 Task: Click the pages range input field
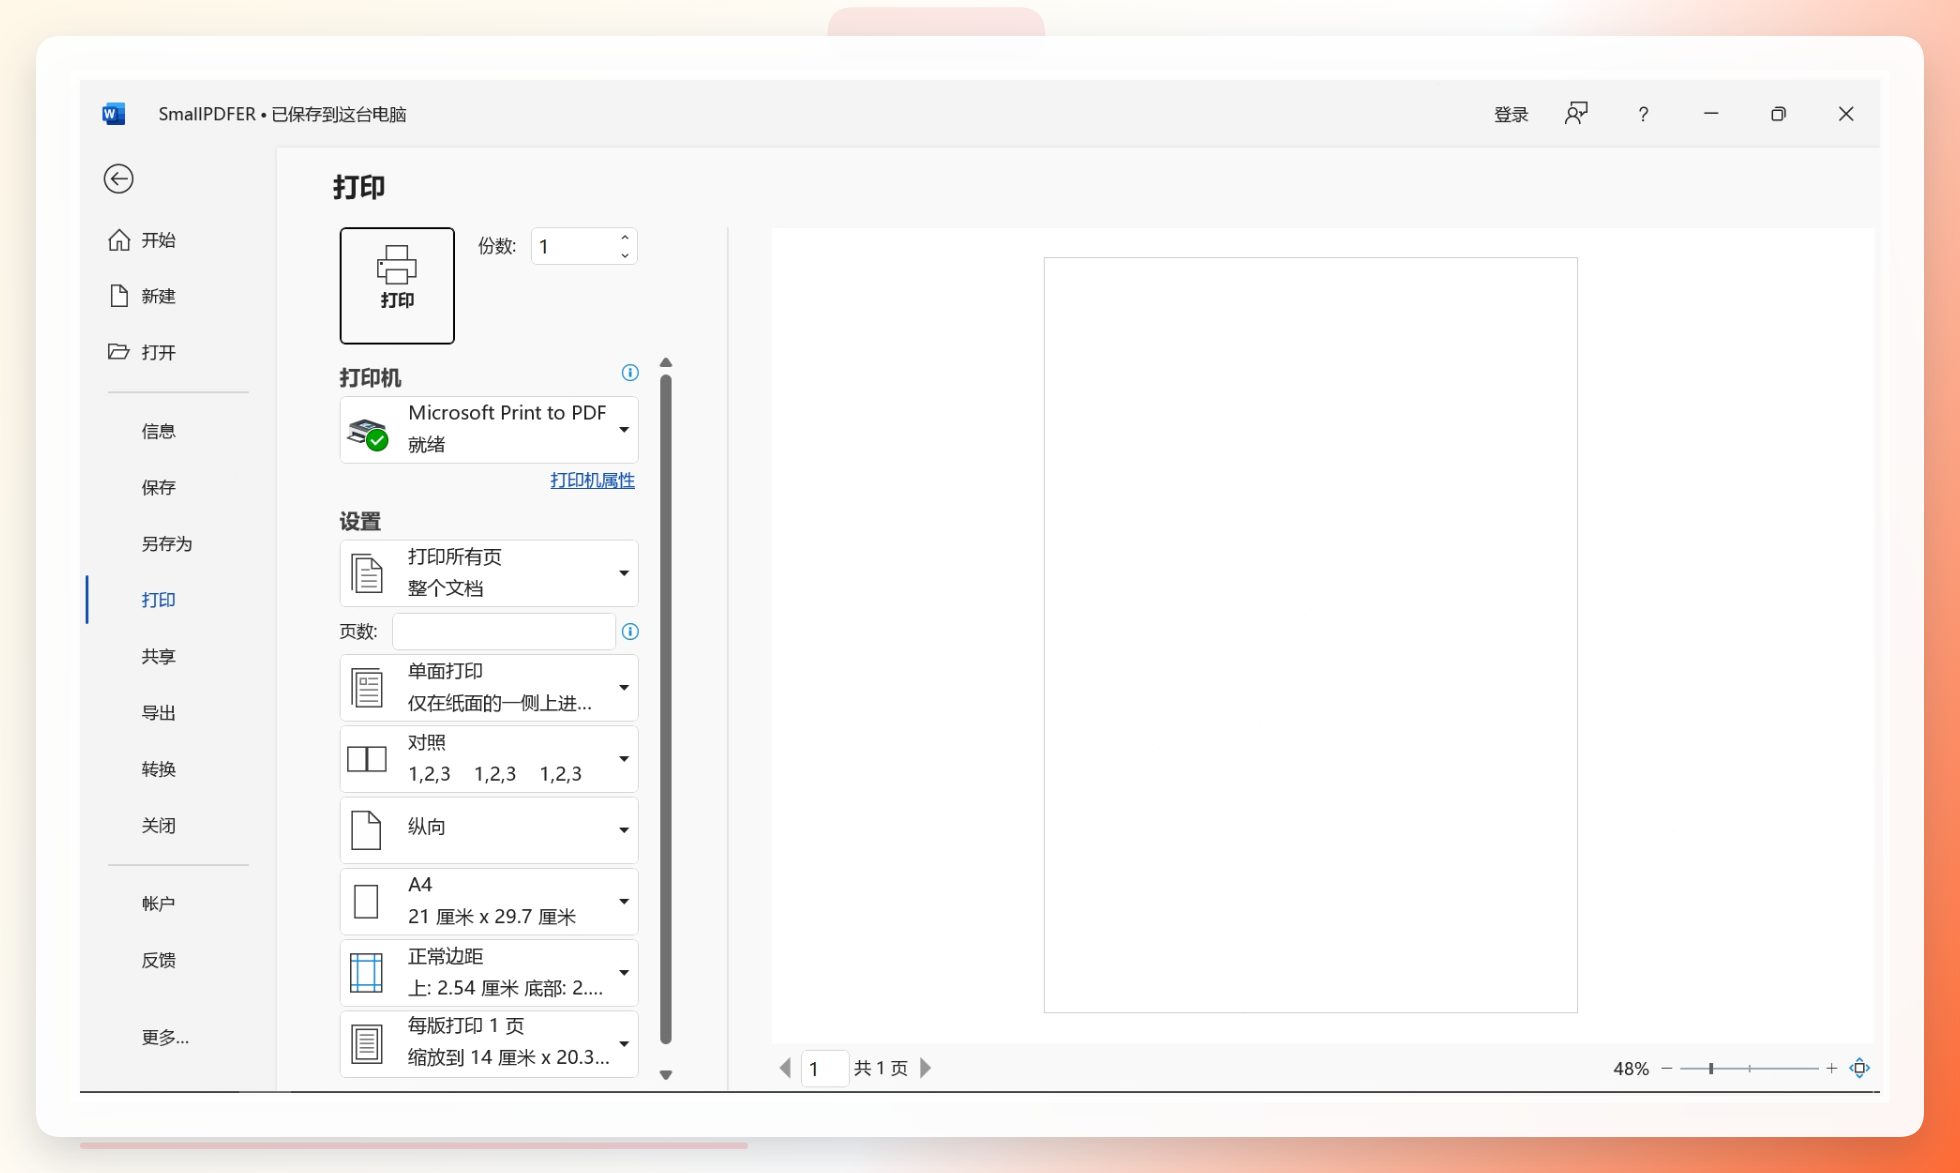pyautogui.click(x=503, y=632)
